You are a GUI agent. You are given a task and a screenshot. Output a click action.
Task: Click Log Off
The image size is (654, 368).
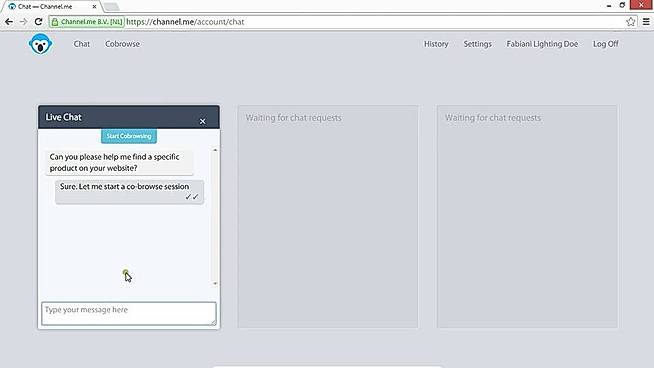tap(606, 44)
